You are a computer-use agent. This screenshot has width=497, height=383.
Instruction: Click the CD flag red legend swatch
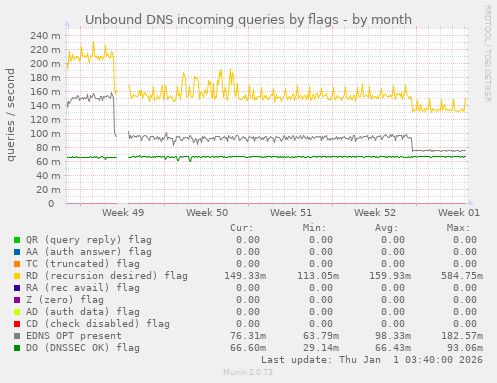click(17, 324)
